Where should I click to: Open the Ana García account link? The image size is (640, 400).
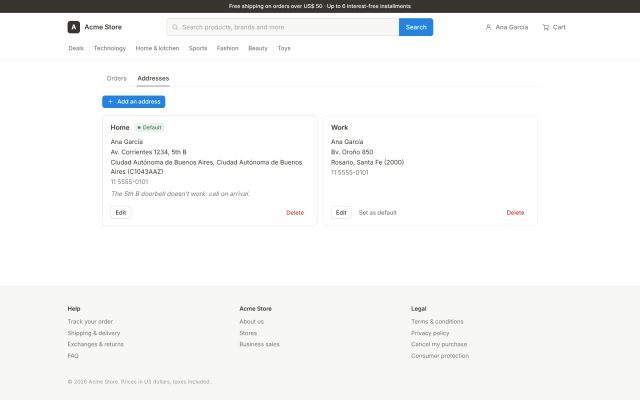pos(507,27)
